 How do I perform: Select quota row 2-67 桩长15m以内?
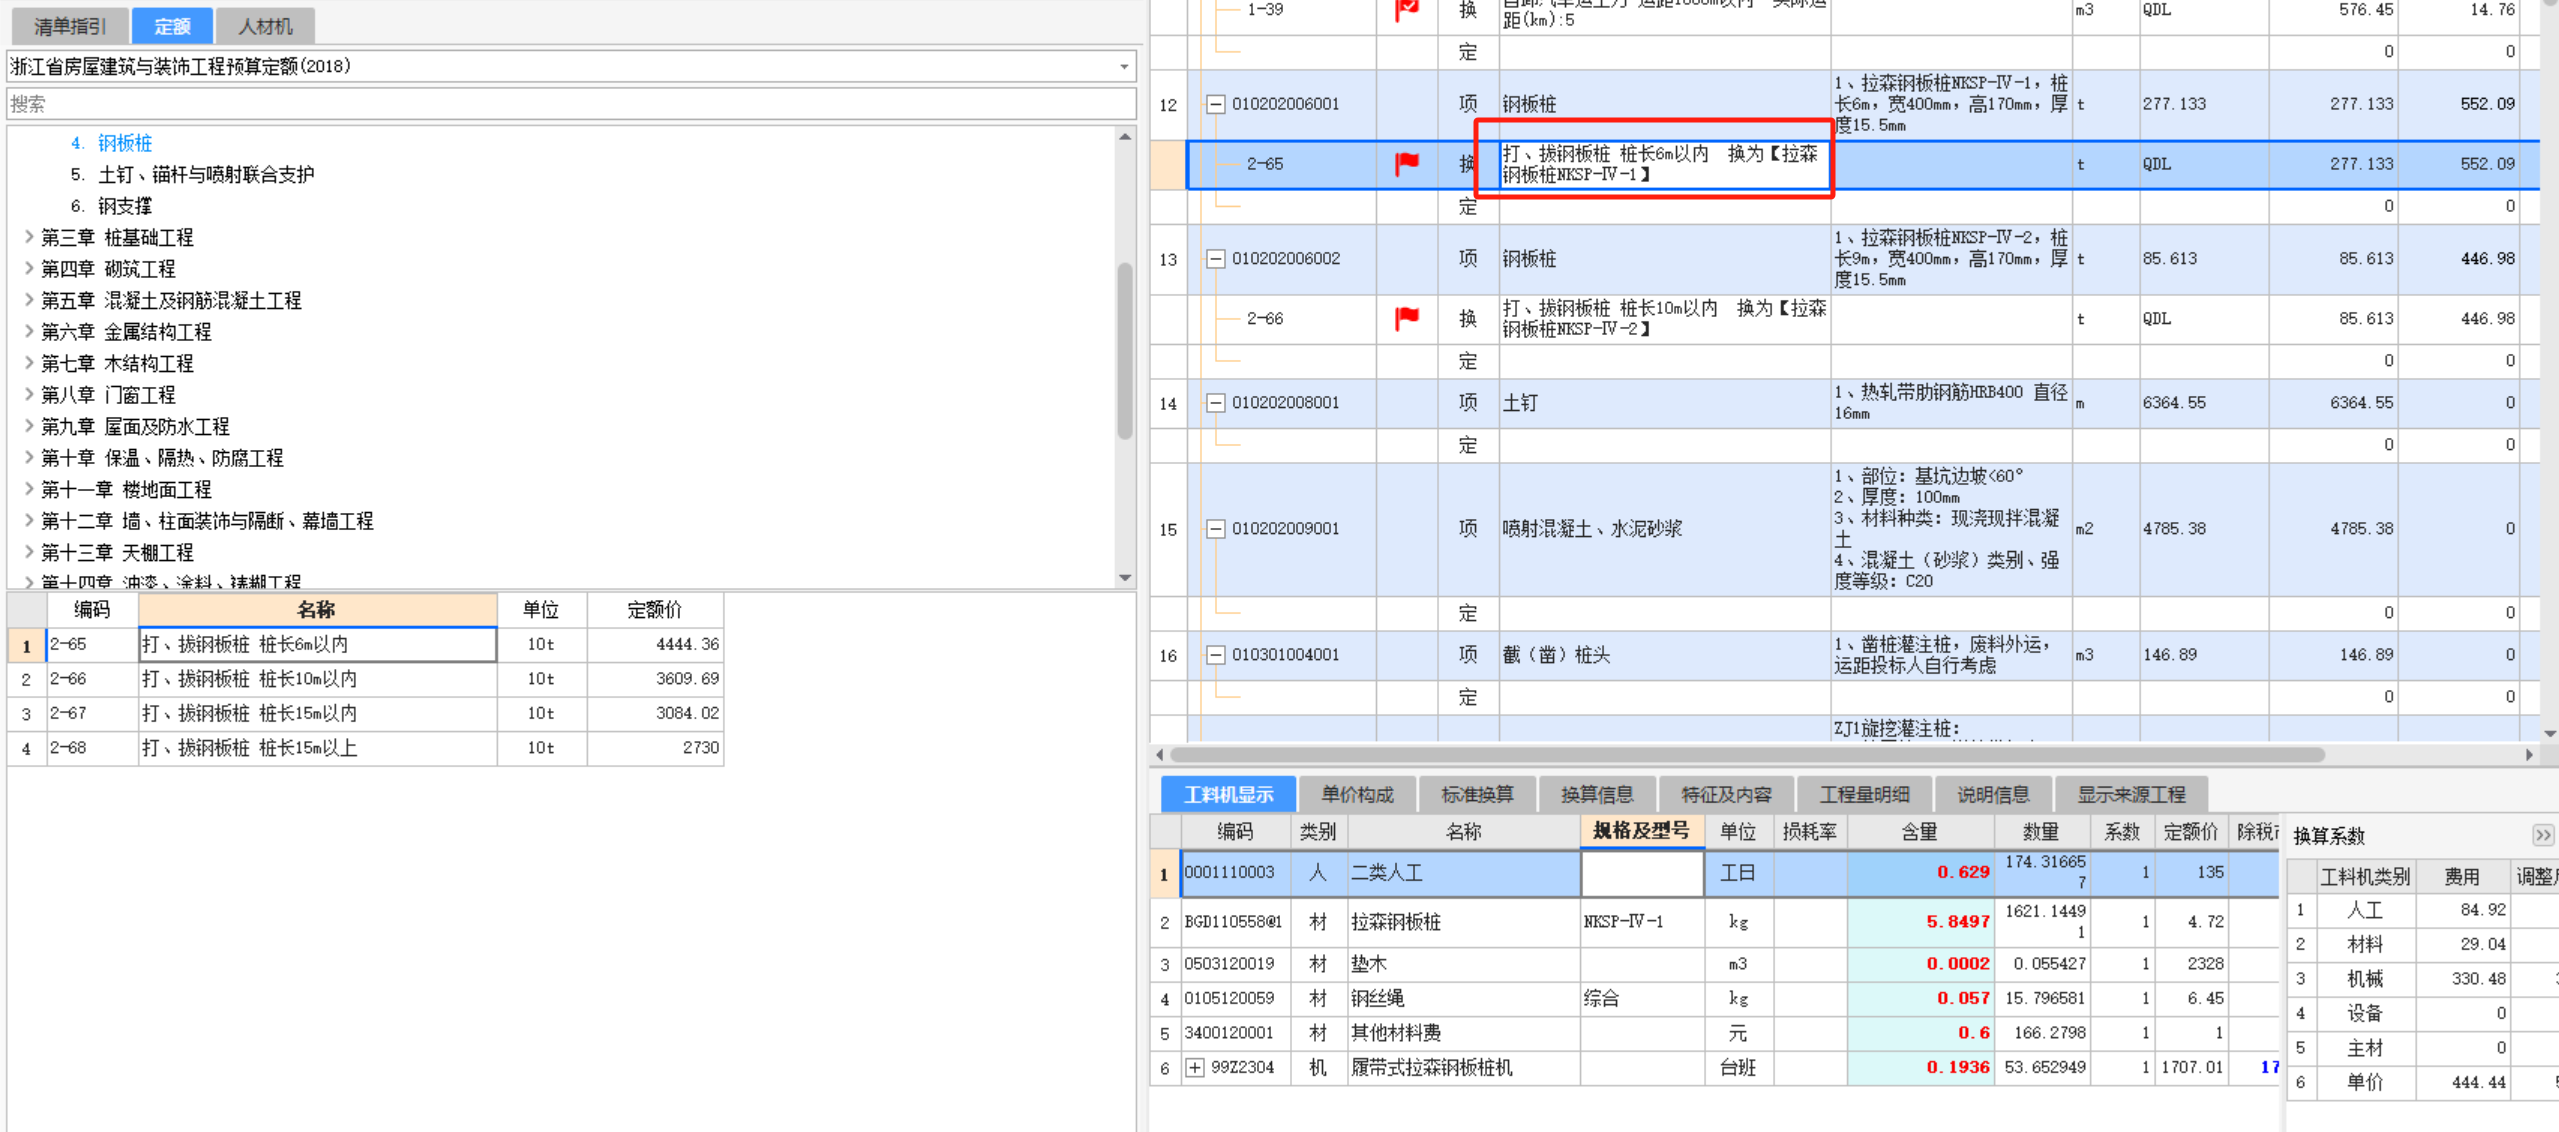point(365,714)
